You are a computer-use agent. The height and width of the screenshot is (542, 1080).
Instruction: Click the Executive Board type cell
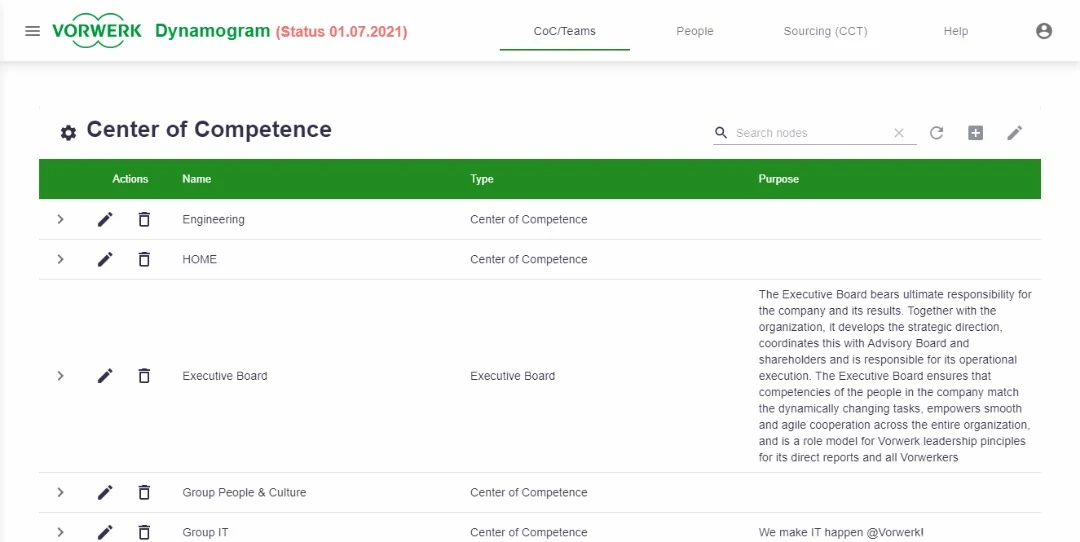point(512,376)
